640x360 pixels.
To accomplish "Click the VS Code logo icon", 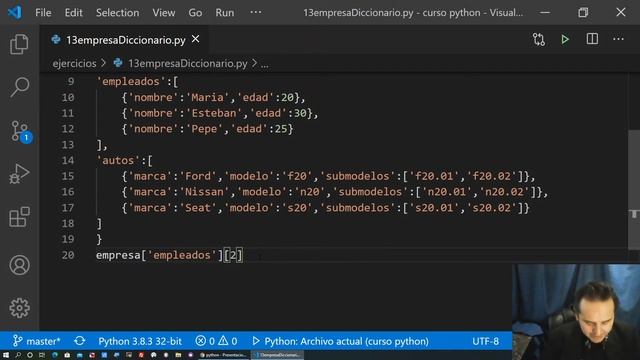I will coord(15,12).
